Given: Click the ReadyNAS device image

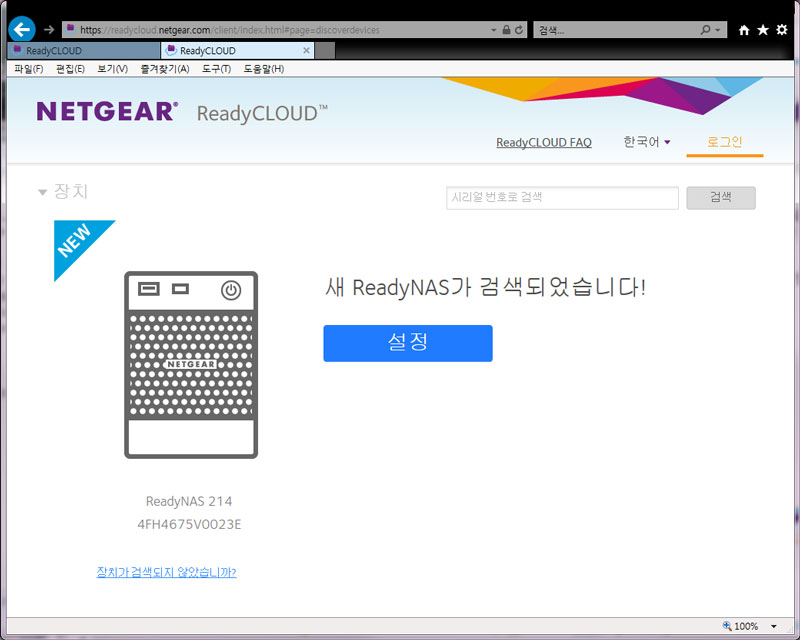Looking at the screenshot, I should pyautogui.click(x=191, y=364).
